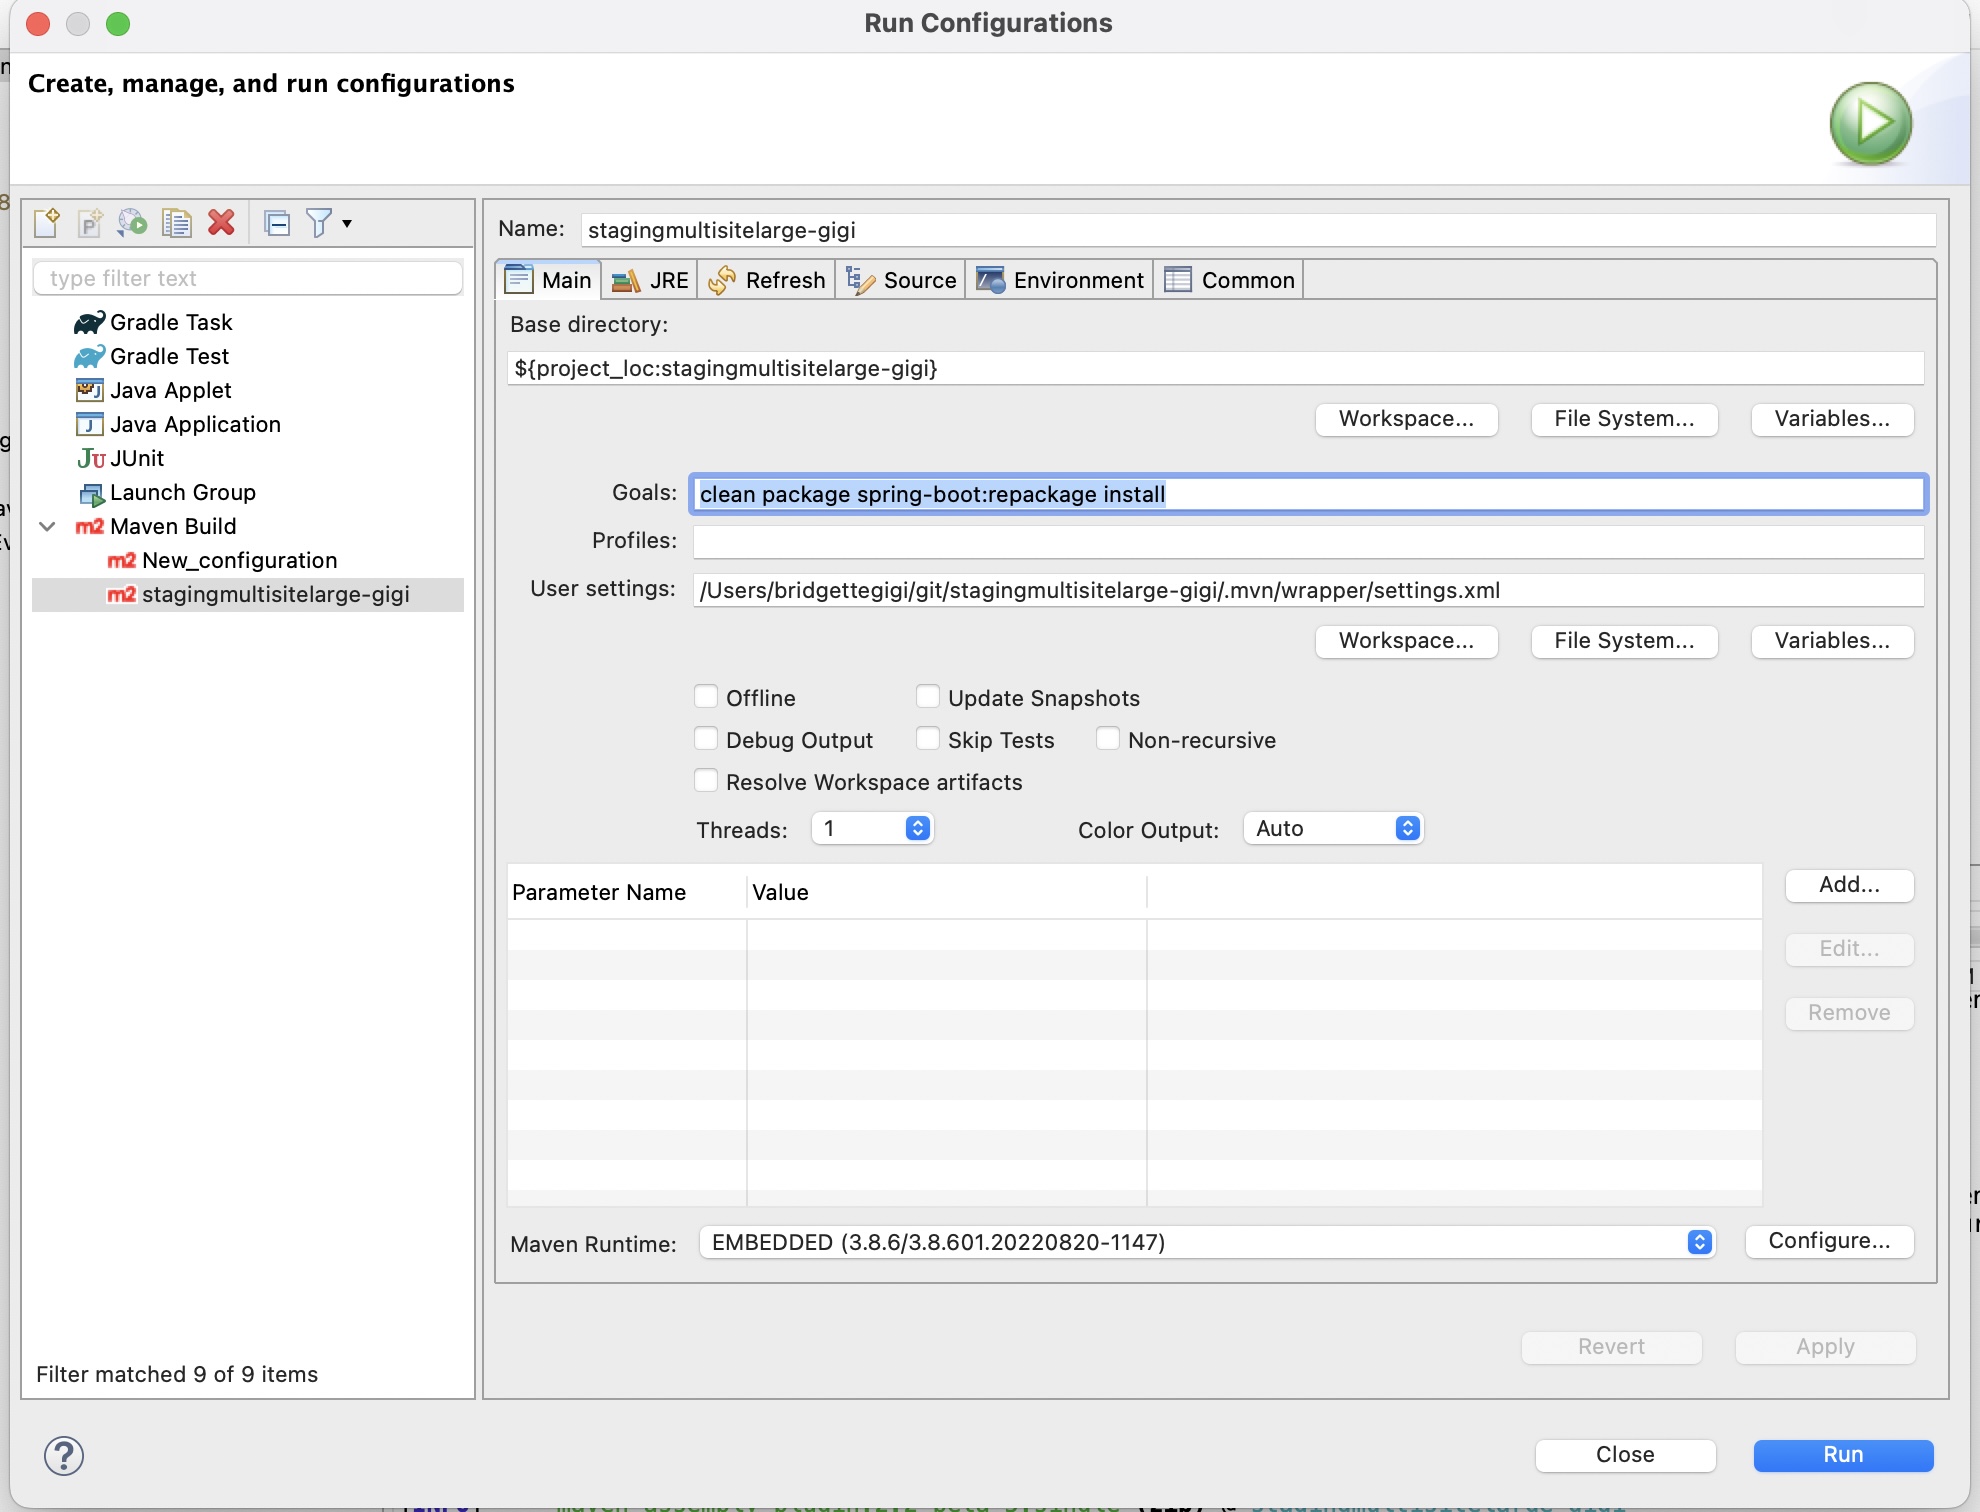Enable the Skip Tests checkbox
1980x1512 pixels.
[926, 739]
